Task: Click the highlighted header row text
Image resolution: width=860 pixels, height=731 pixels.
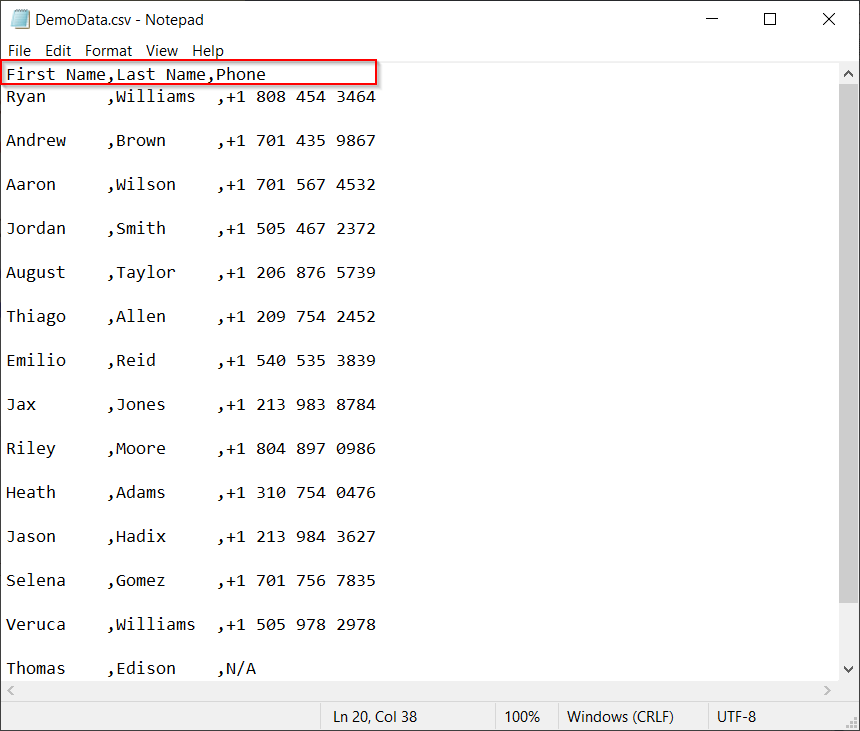Action: point(133,74)
